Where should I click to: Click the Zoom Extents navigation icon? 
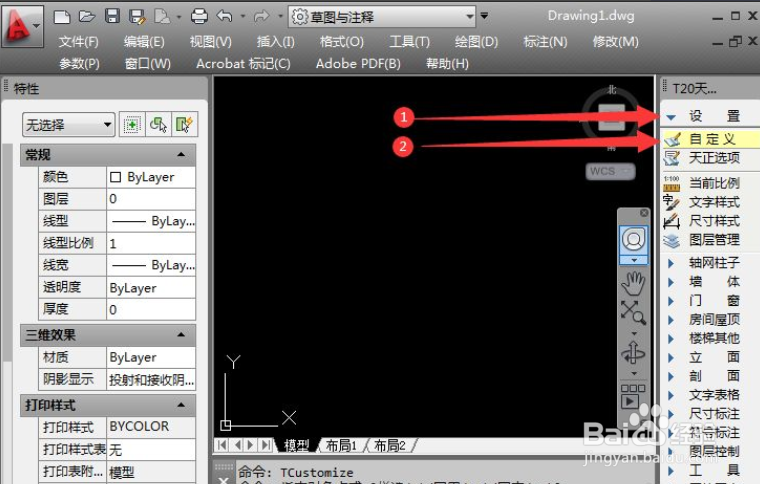tap(633, 312)
